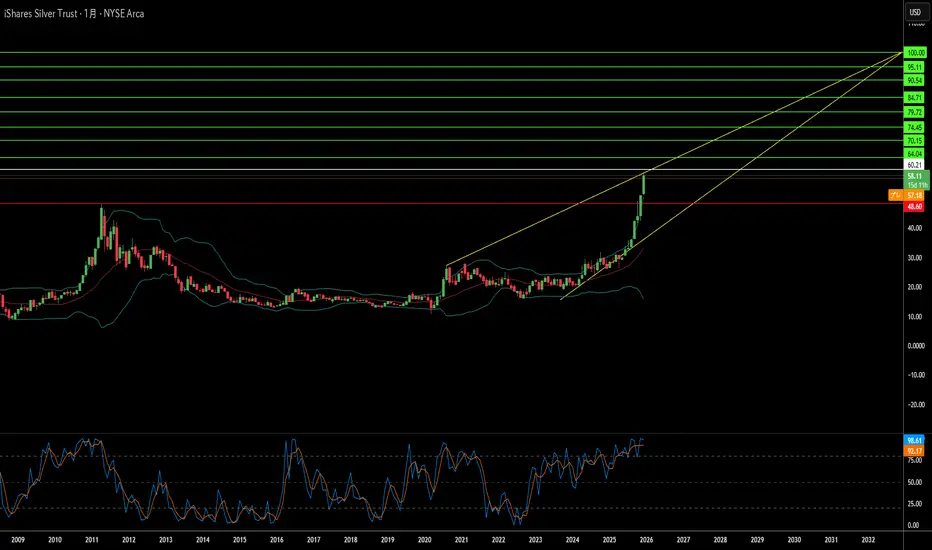The width and height of the screenshot is (932, 550).
Task: Click the 2030 year on time axis
Action: [794, 540]
